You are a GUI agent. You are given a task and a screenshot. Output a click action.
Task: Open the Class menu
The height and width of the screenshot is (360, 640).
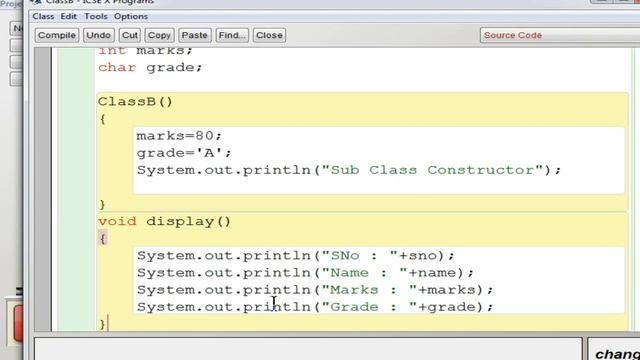(x=43, y=16)
